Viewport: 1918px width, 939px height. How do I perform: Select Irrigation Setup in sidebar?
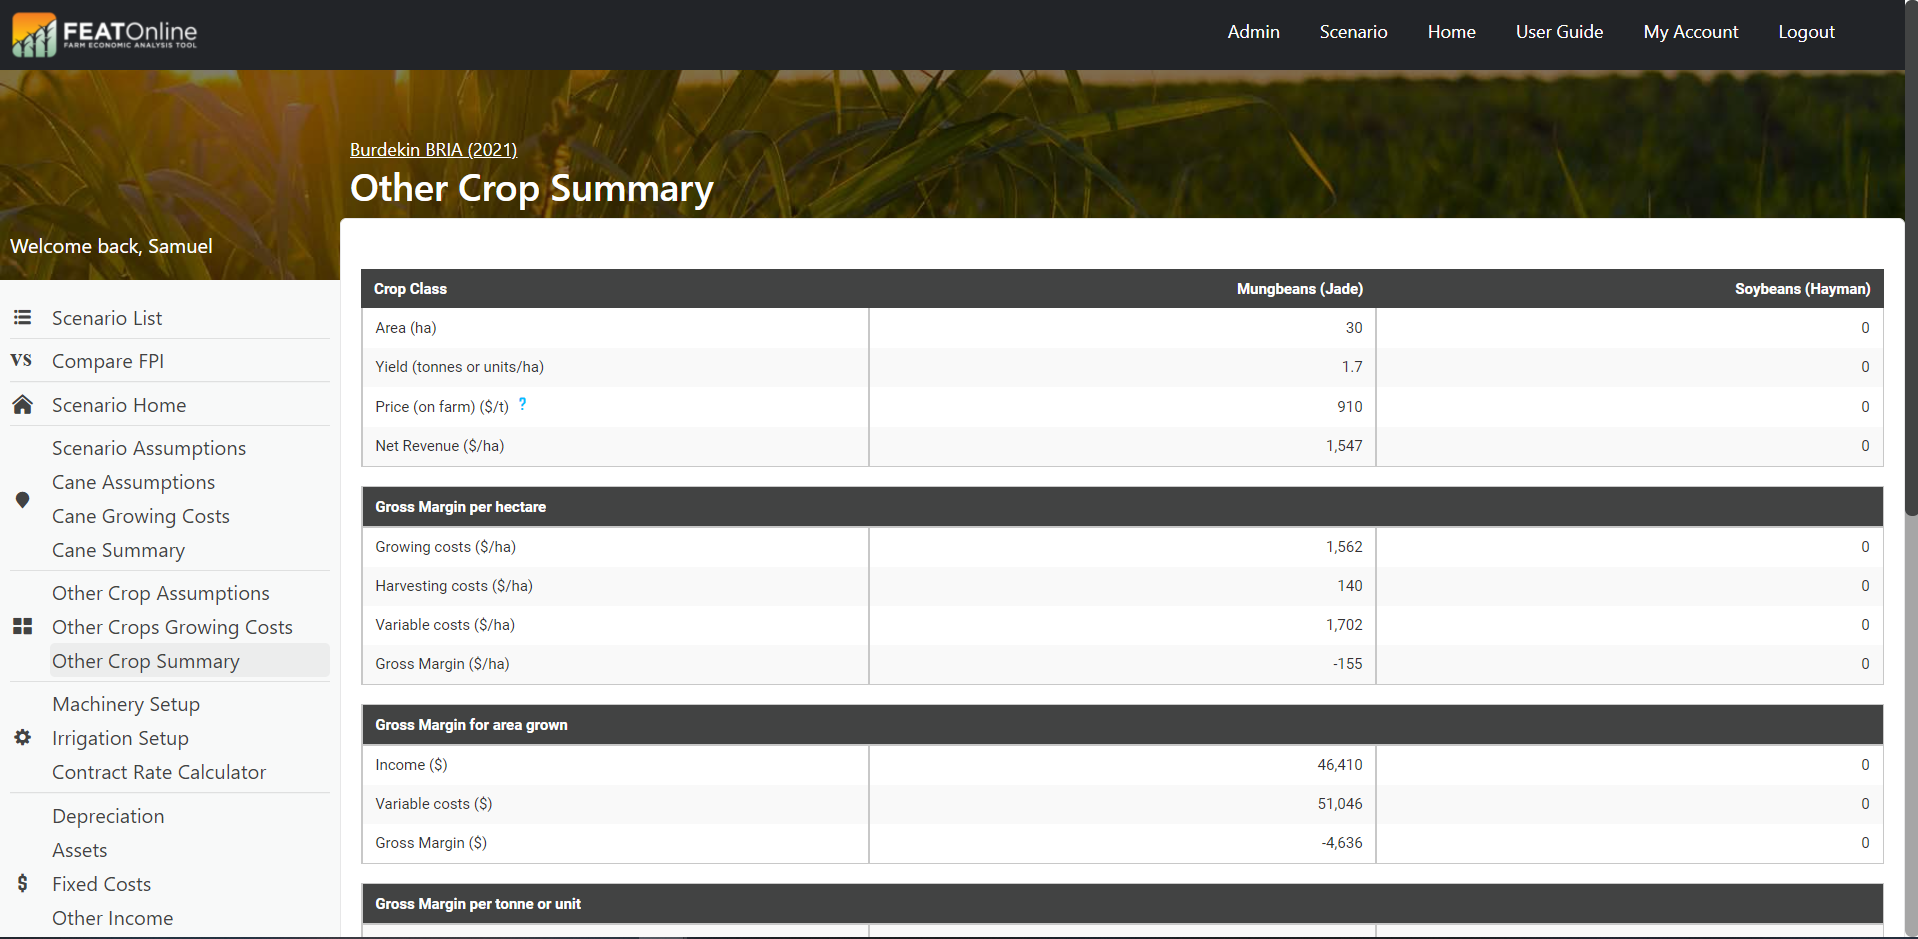(120, 738)
